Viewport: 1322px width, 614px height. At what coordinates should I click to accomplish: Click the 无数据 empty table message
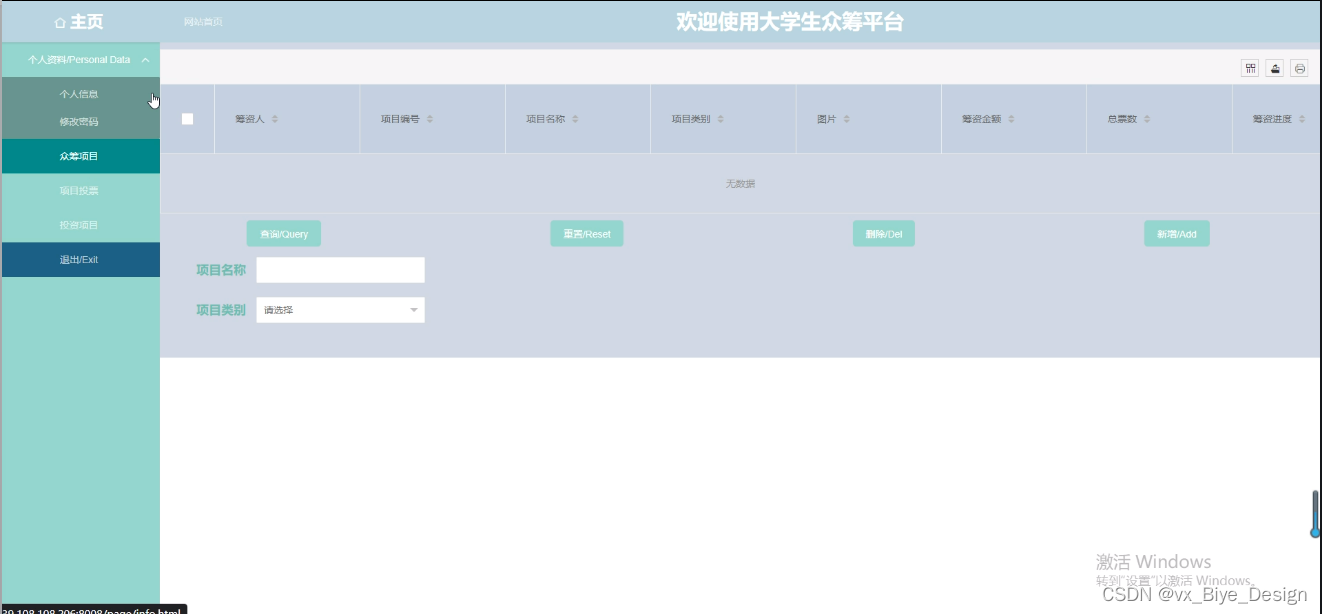click(x=740, y=184)
